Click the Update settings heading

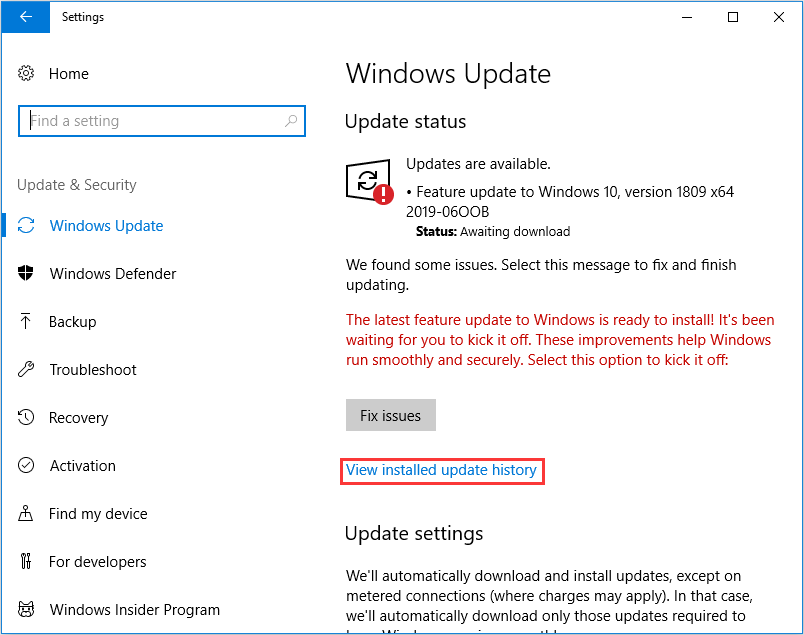414,533
